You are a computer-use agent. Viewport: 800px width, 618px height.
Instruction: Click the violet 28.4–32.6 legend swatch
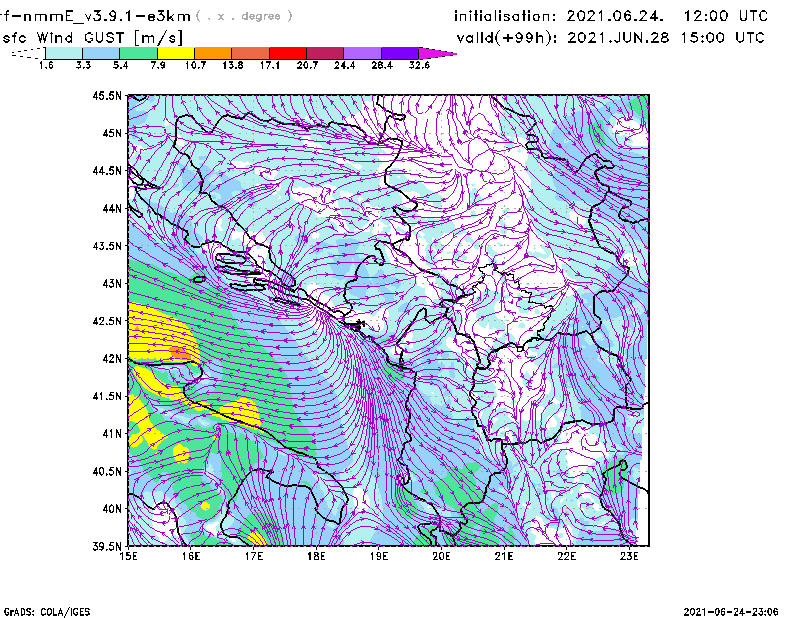[x=399, y=53]
